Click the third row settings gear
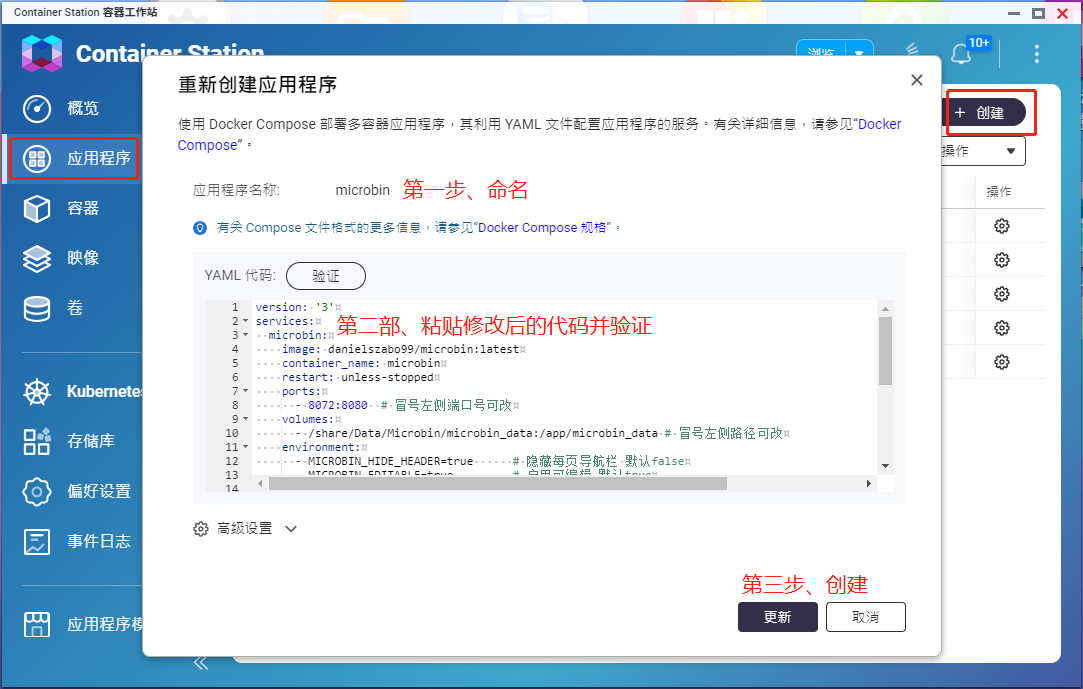1083x689 pixels. pos(1001,294)
